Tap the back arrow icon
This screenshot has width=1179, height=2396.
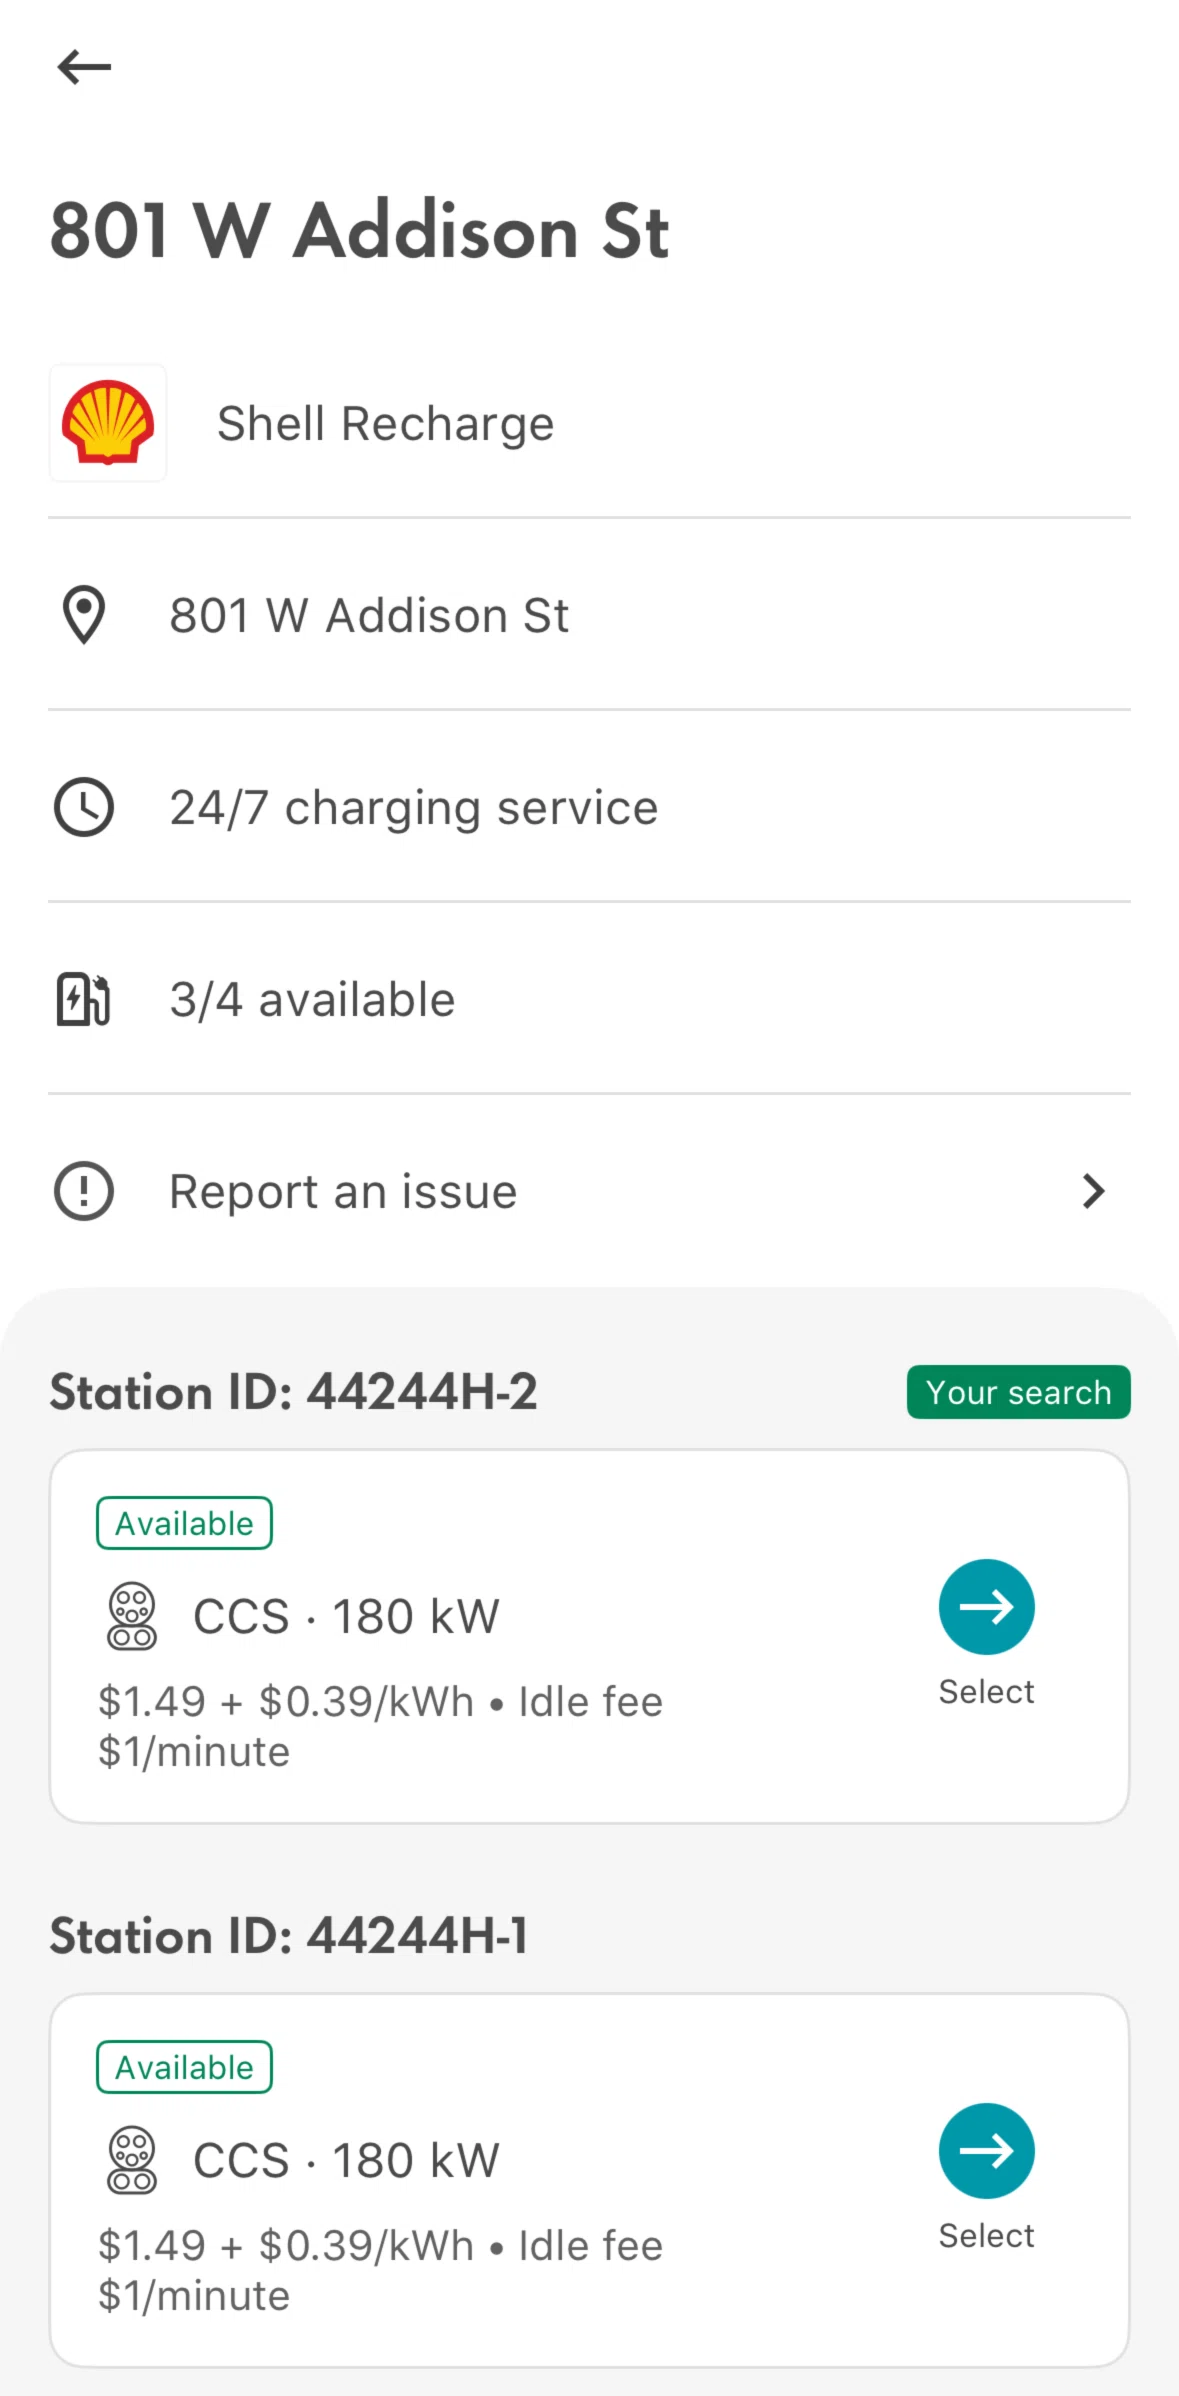pyautogui.click(x=84, y=67)
